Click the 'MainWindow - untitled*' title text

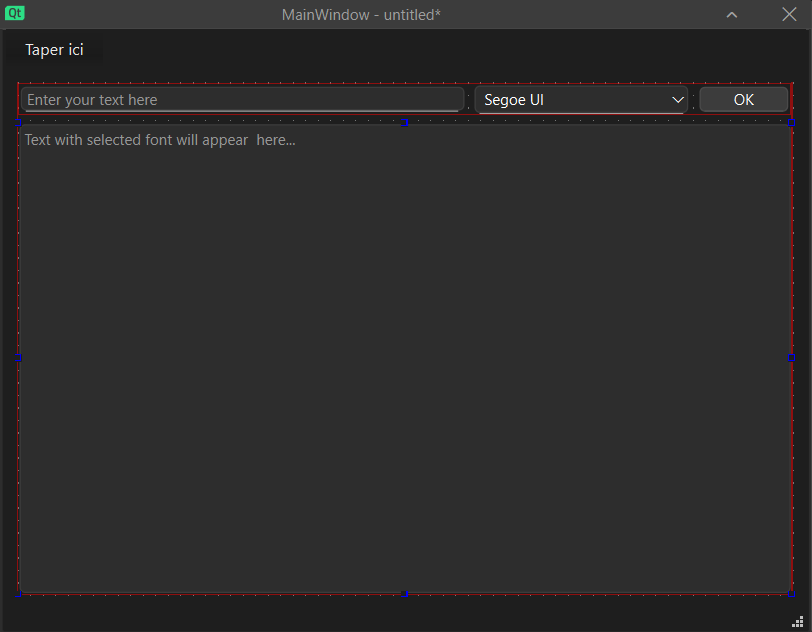(361, 15)
